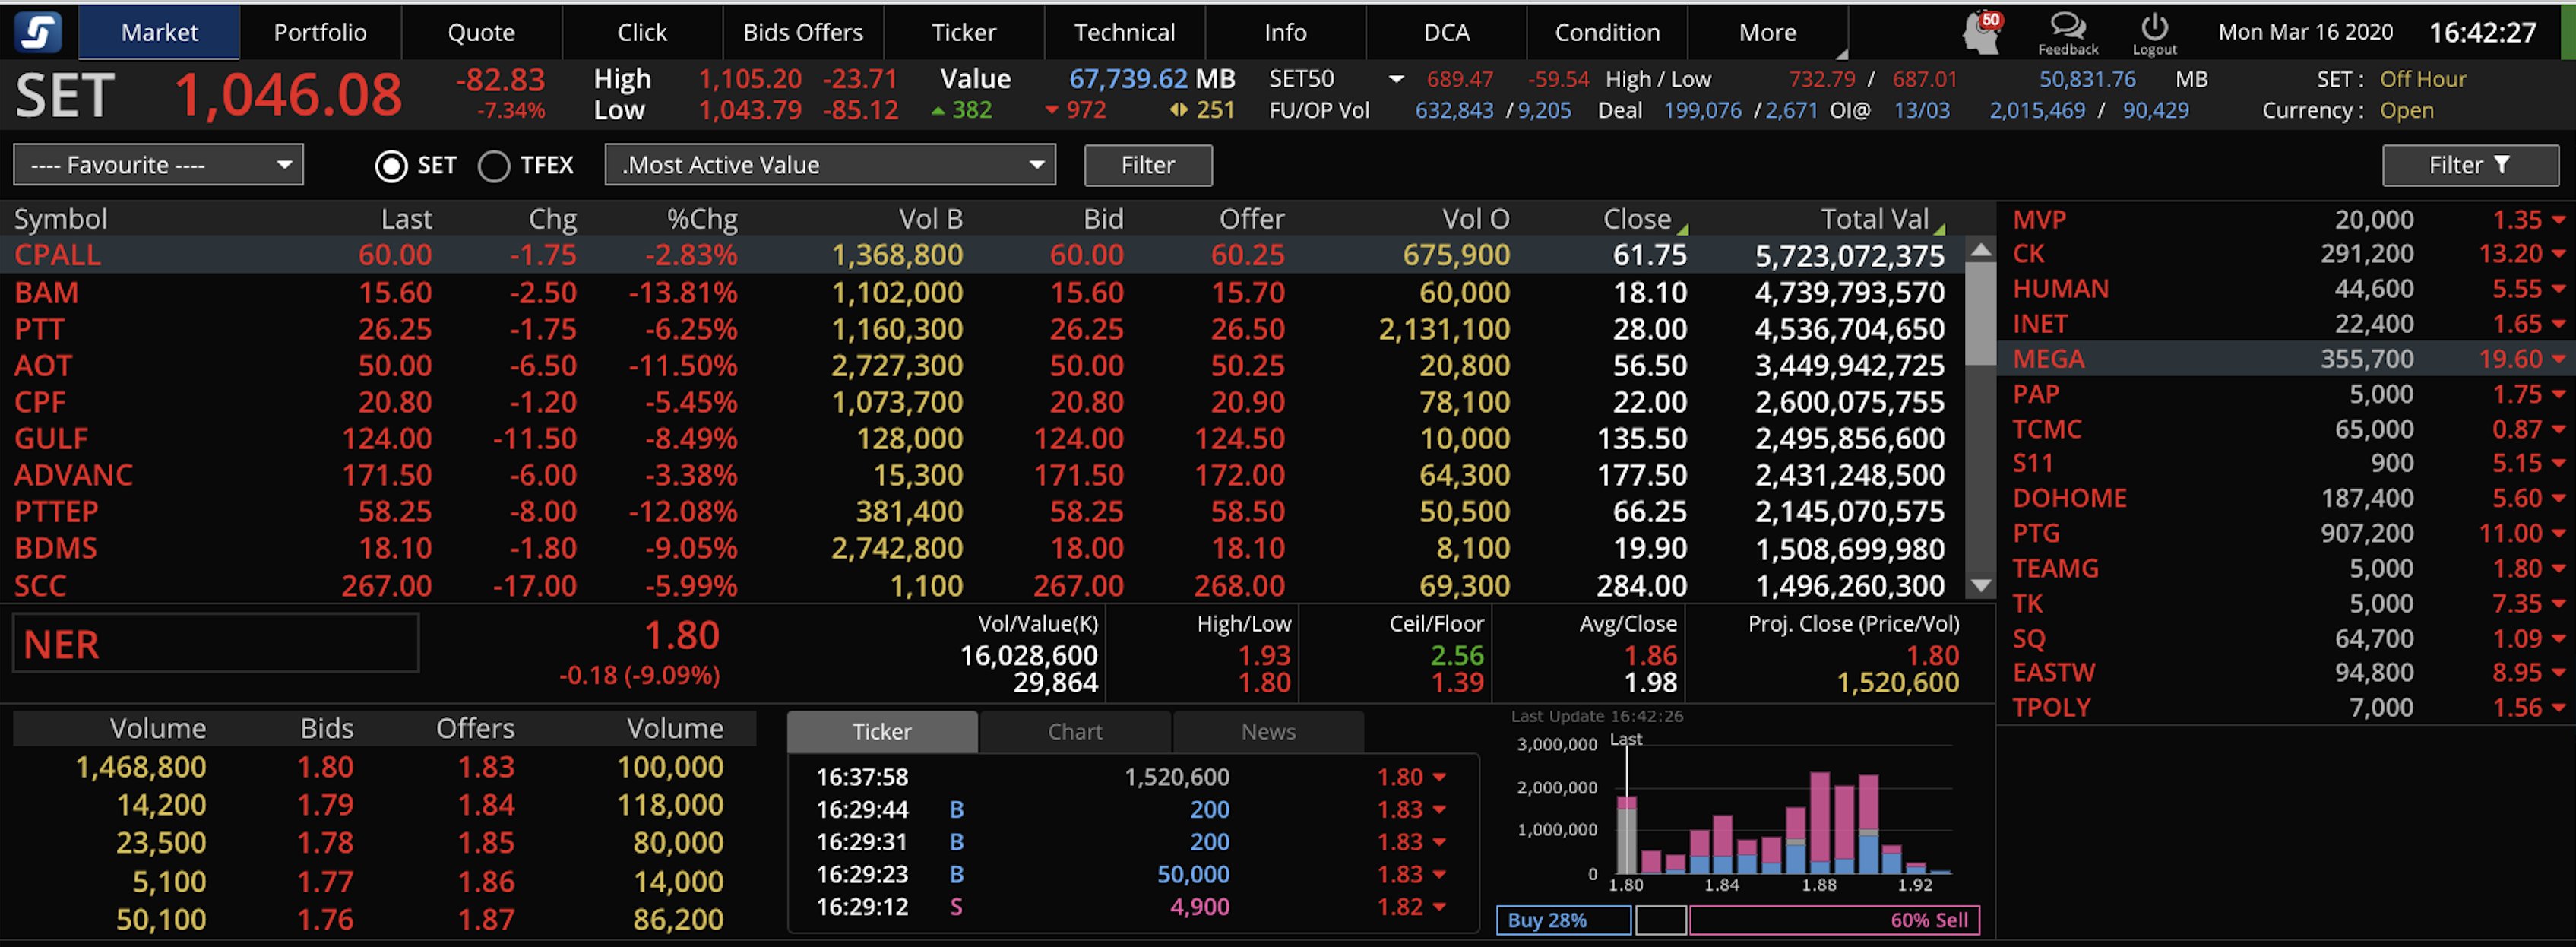Click the Buy 28% bar
2576x947 pixels.
(1563, 920)
